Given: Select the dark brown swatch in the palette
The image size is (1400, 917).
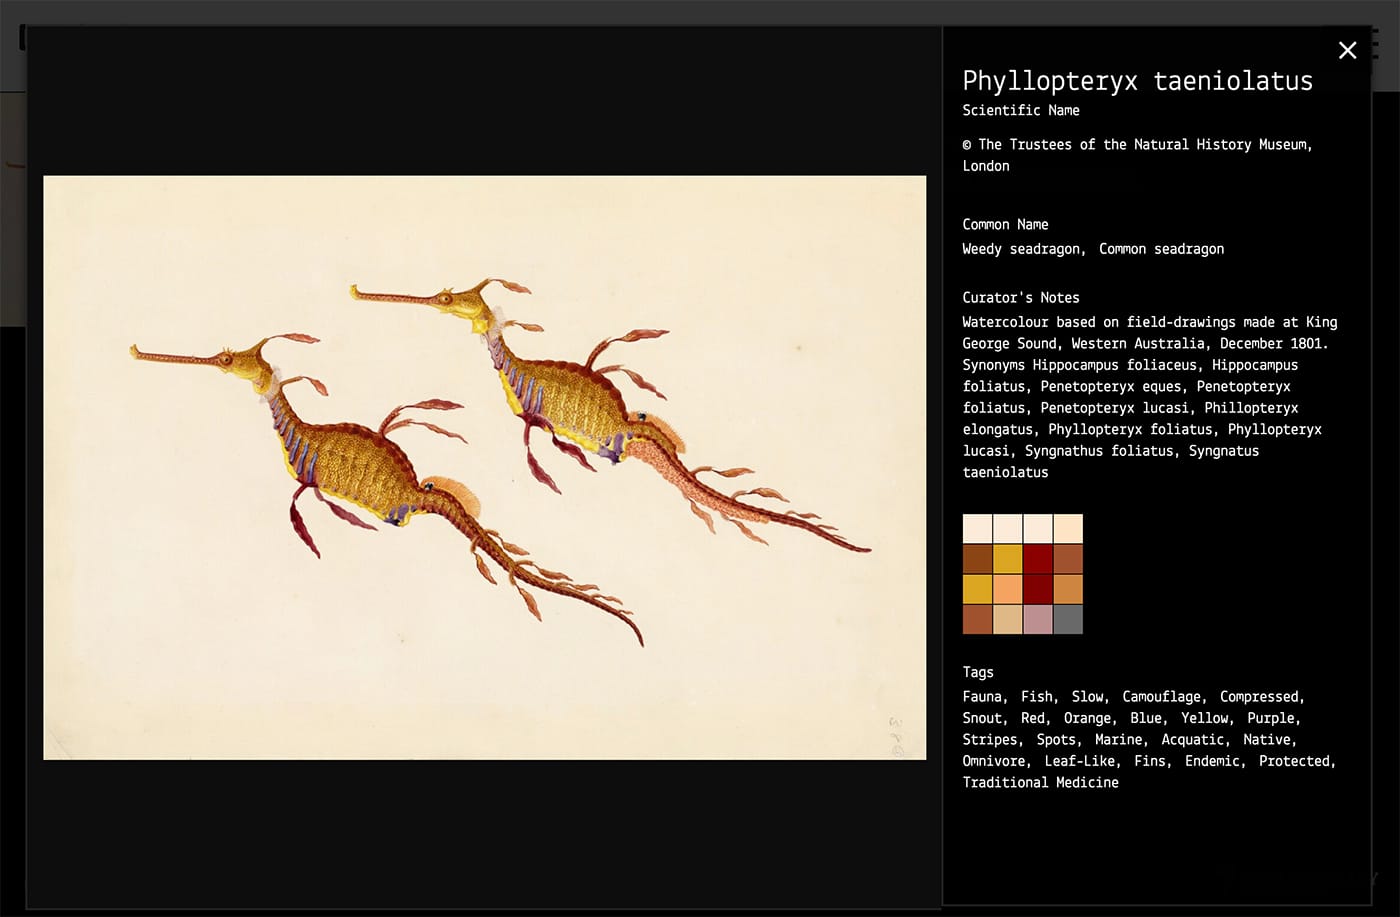Looking at the screenshot, I should (977, 559).
